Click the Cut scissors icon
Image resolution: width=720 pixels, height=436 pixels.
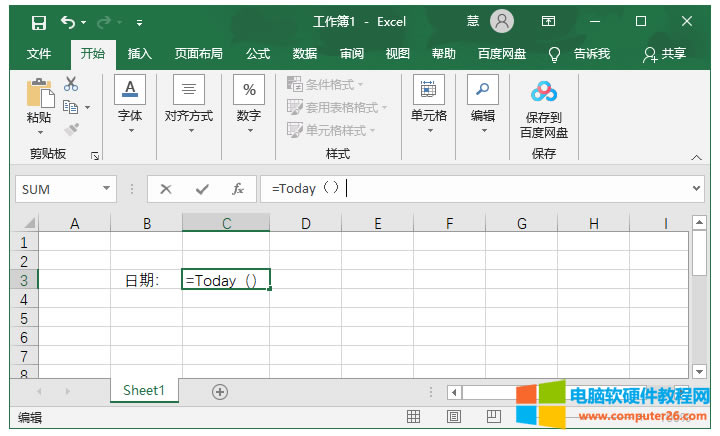[71, 84]
